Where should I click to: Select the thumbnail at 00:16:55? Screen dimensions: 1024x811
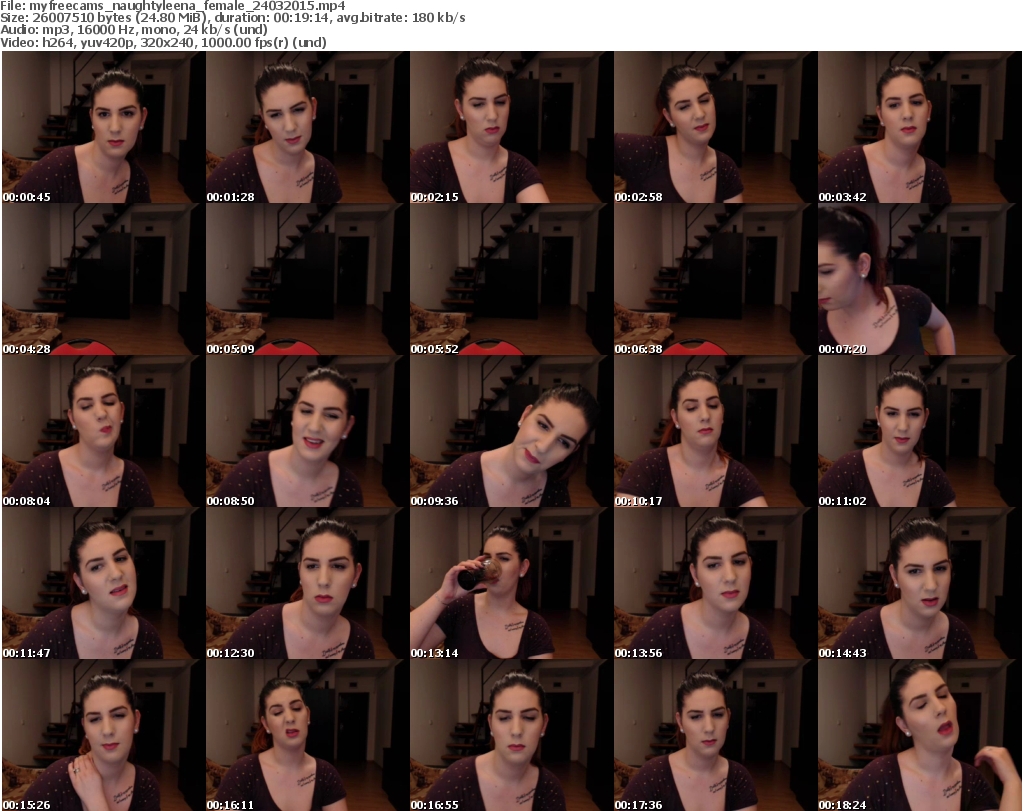click(x=511, y=735)
